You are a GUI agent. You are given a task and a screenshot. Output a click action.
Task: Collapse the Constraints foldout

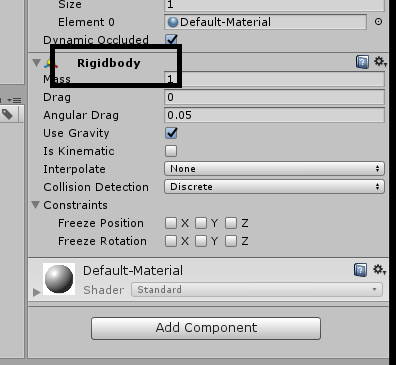pos(36,205)
